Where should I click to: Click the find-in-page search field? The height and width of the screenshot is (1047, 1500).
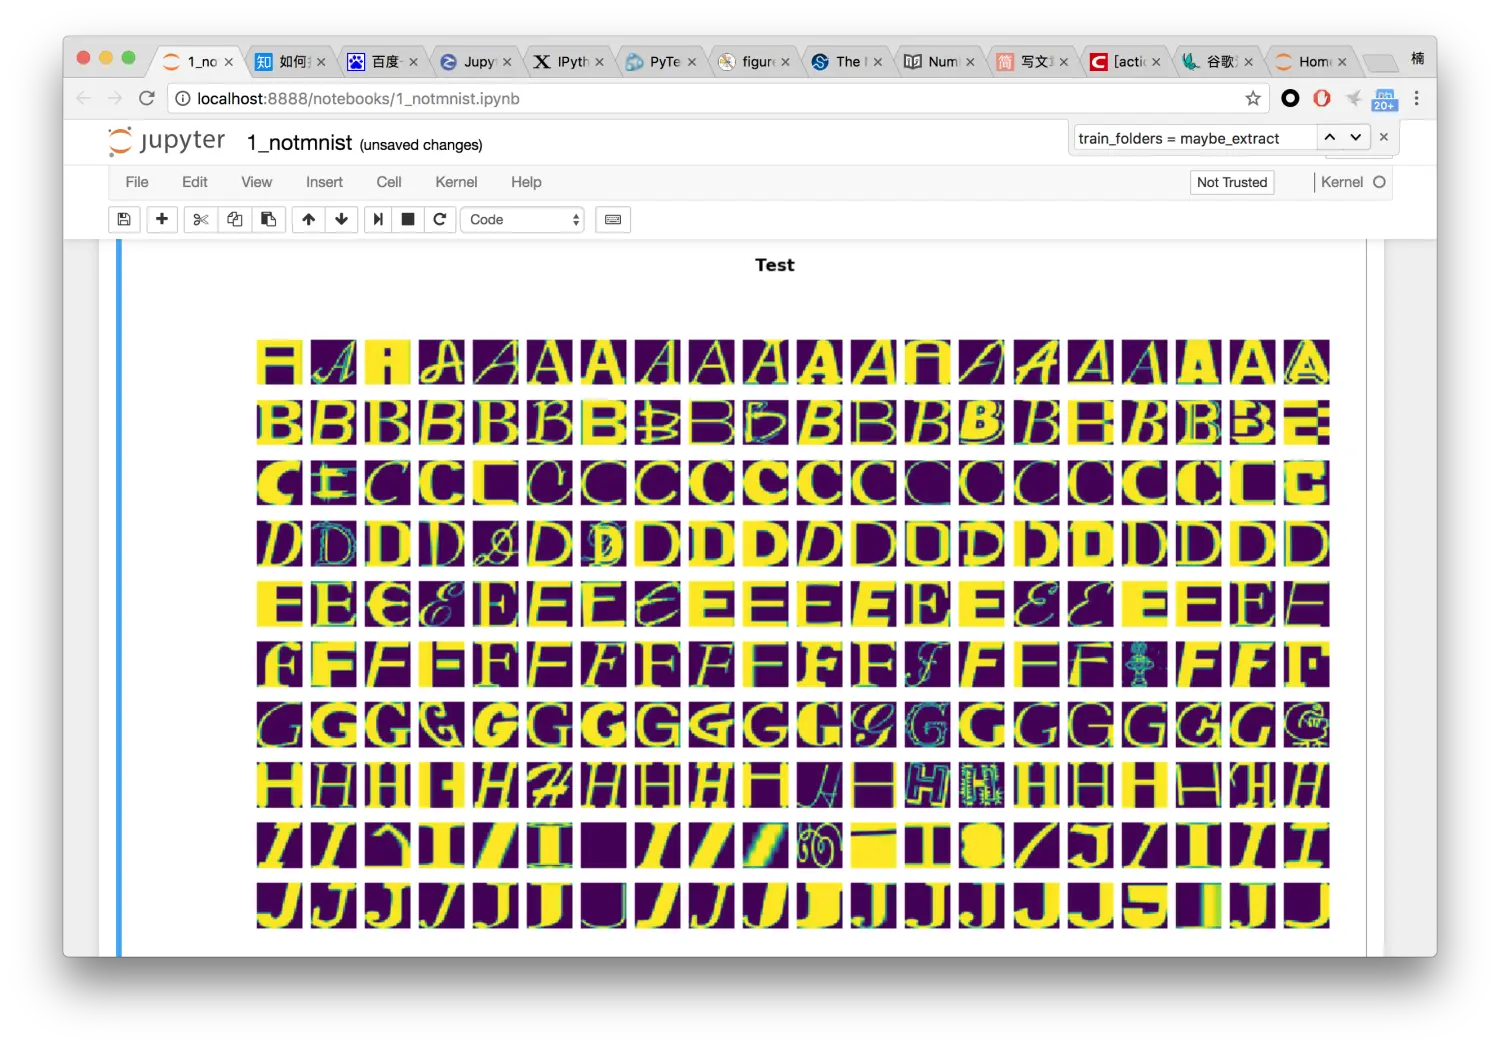point(1194,138)
